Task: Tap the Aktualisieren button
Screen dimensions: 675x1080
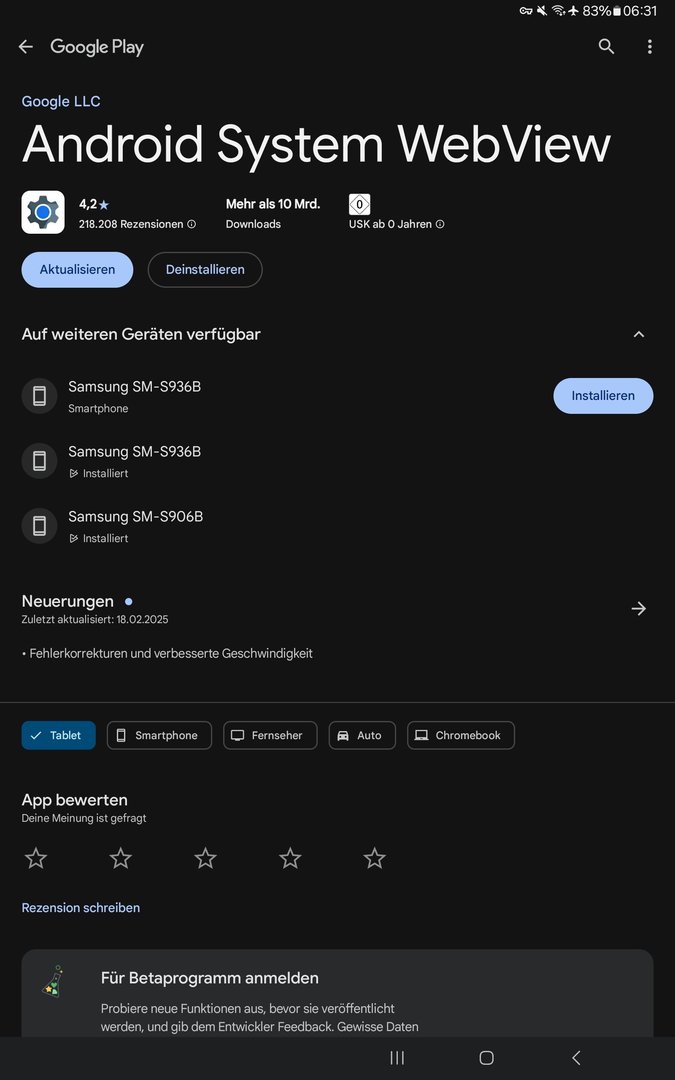Action: click(x=77, y=270)
